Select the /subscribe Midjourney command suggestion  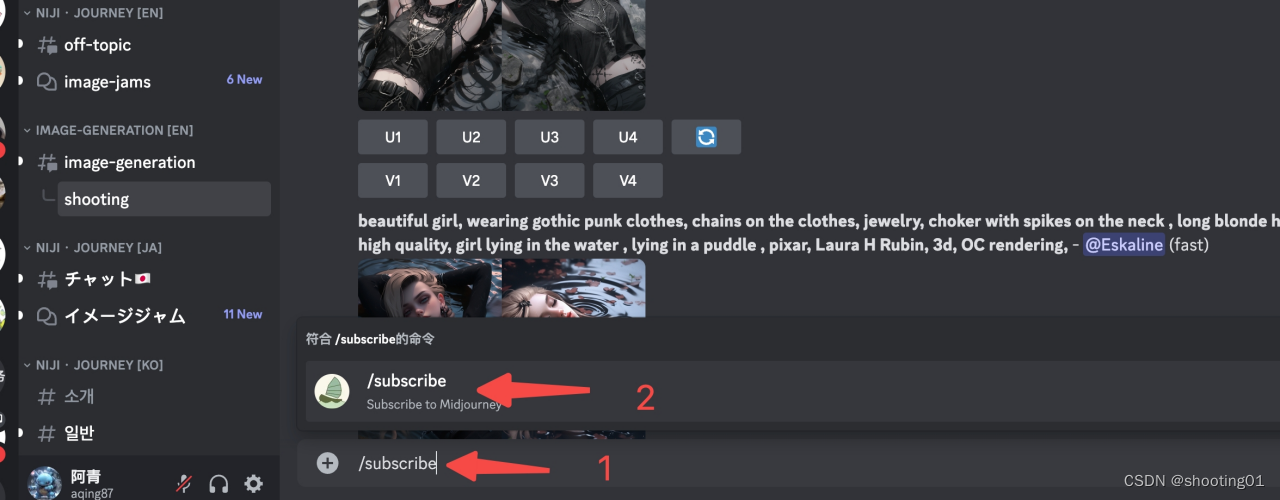792,391
